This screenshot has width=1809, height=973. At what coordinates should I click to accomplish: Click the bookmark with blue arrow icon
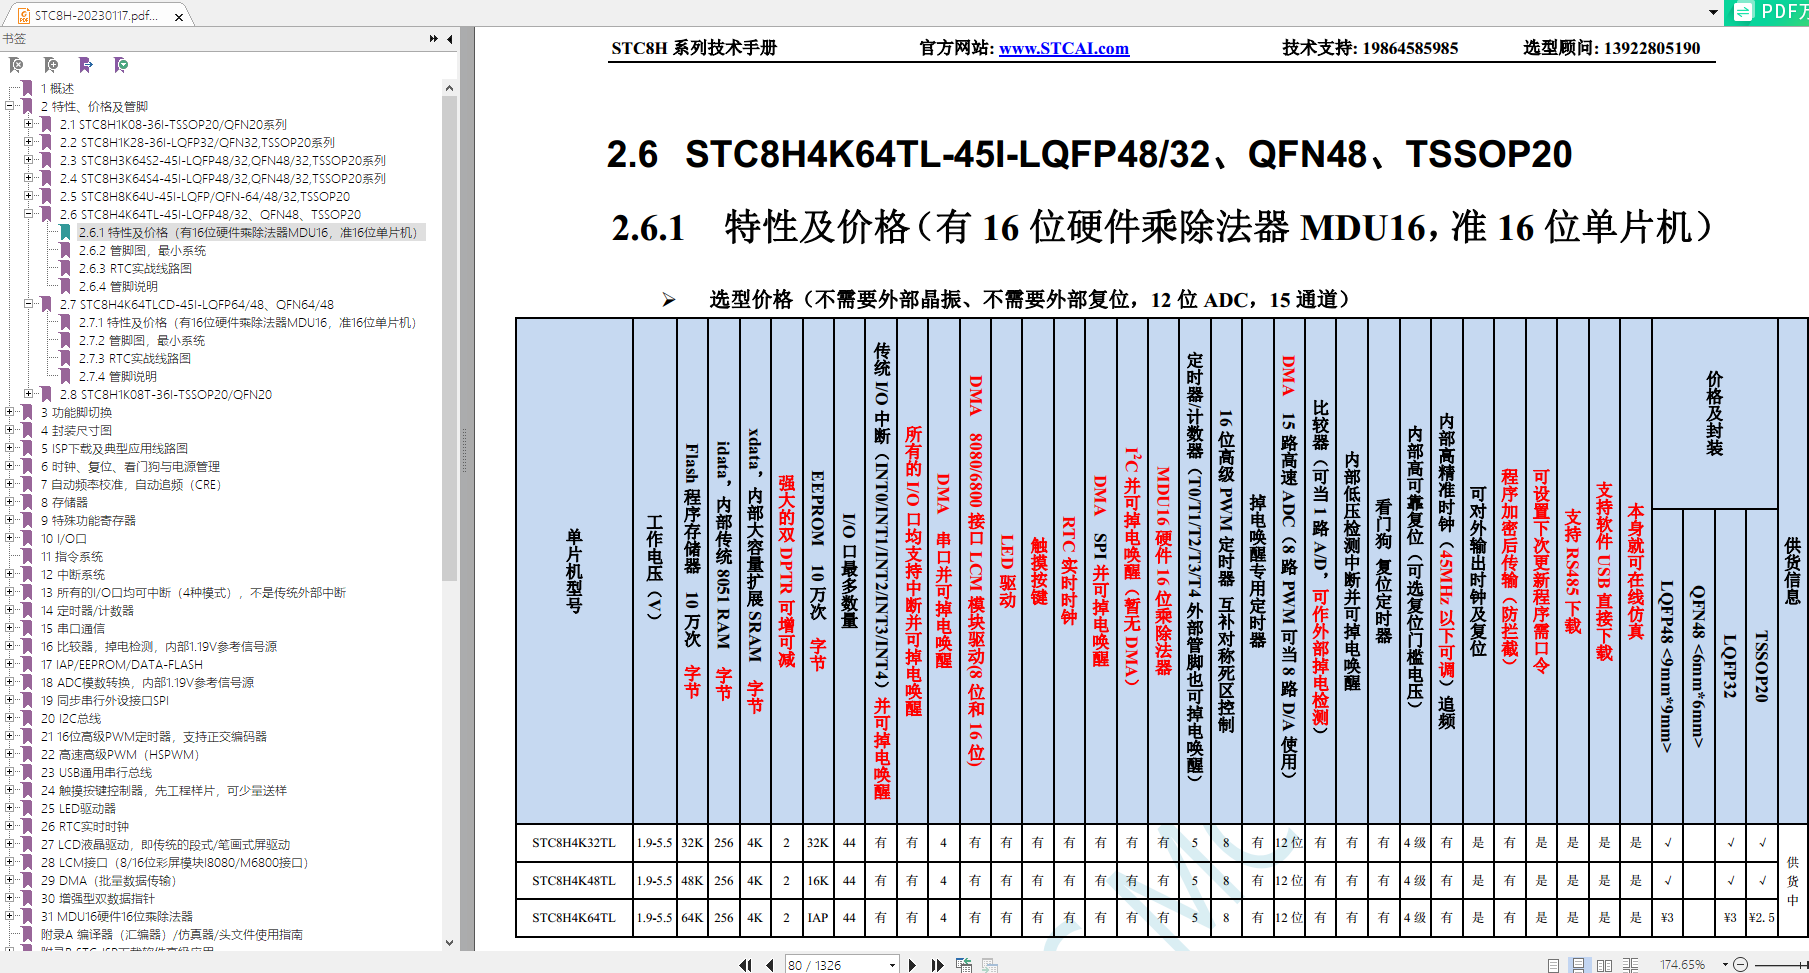pyautogui.click(x=86, y=65)
